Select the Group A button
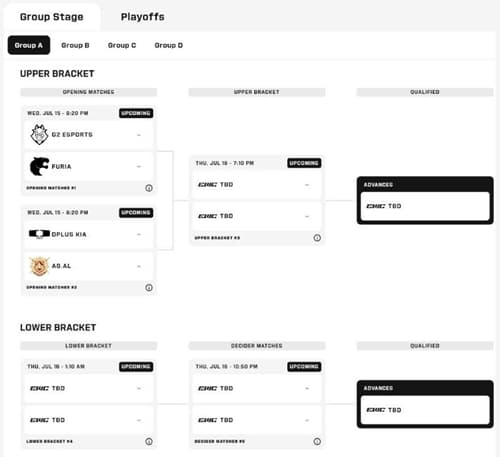The height and width of the screenshot is (457, 500). (x=29, y=45)
